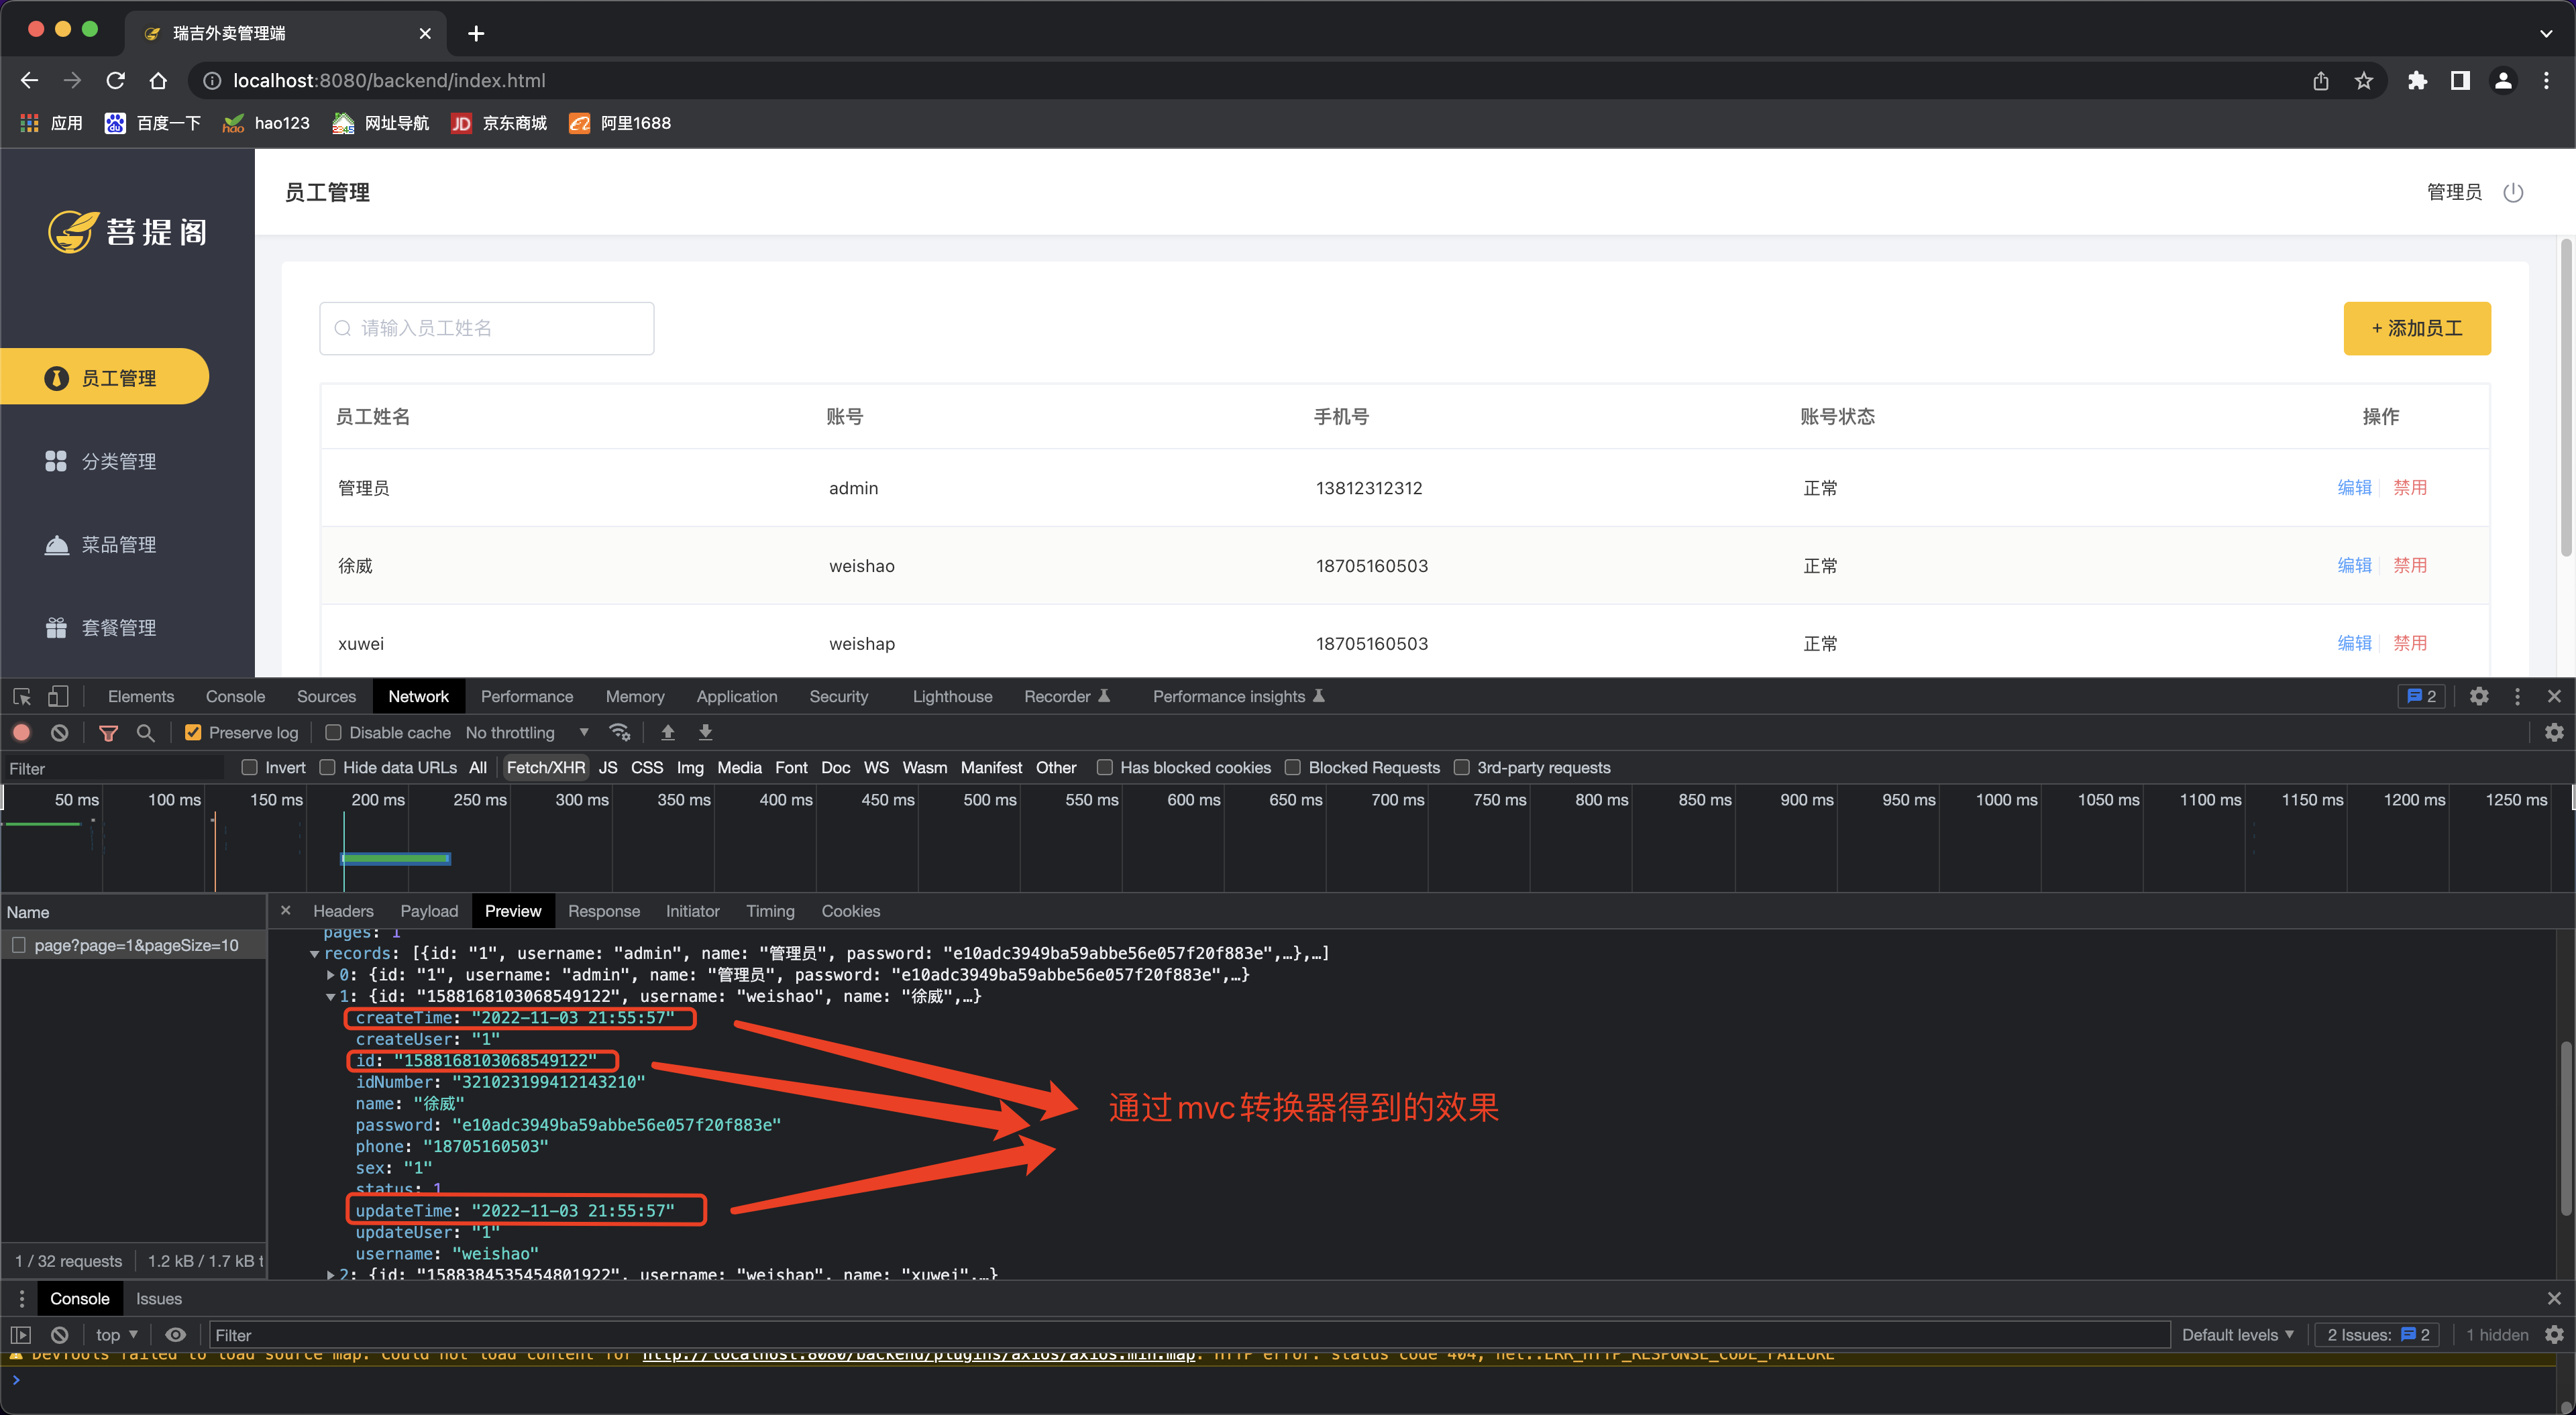The width and height of the screenshot is (2576, 1415).
Task: Click the clear network log icon
Action: pos(60,733)
